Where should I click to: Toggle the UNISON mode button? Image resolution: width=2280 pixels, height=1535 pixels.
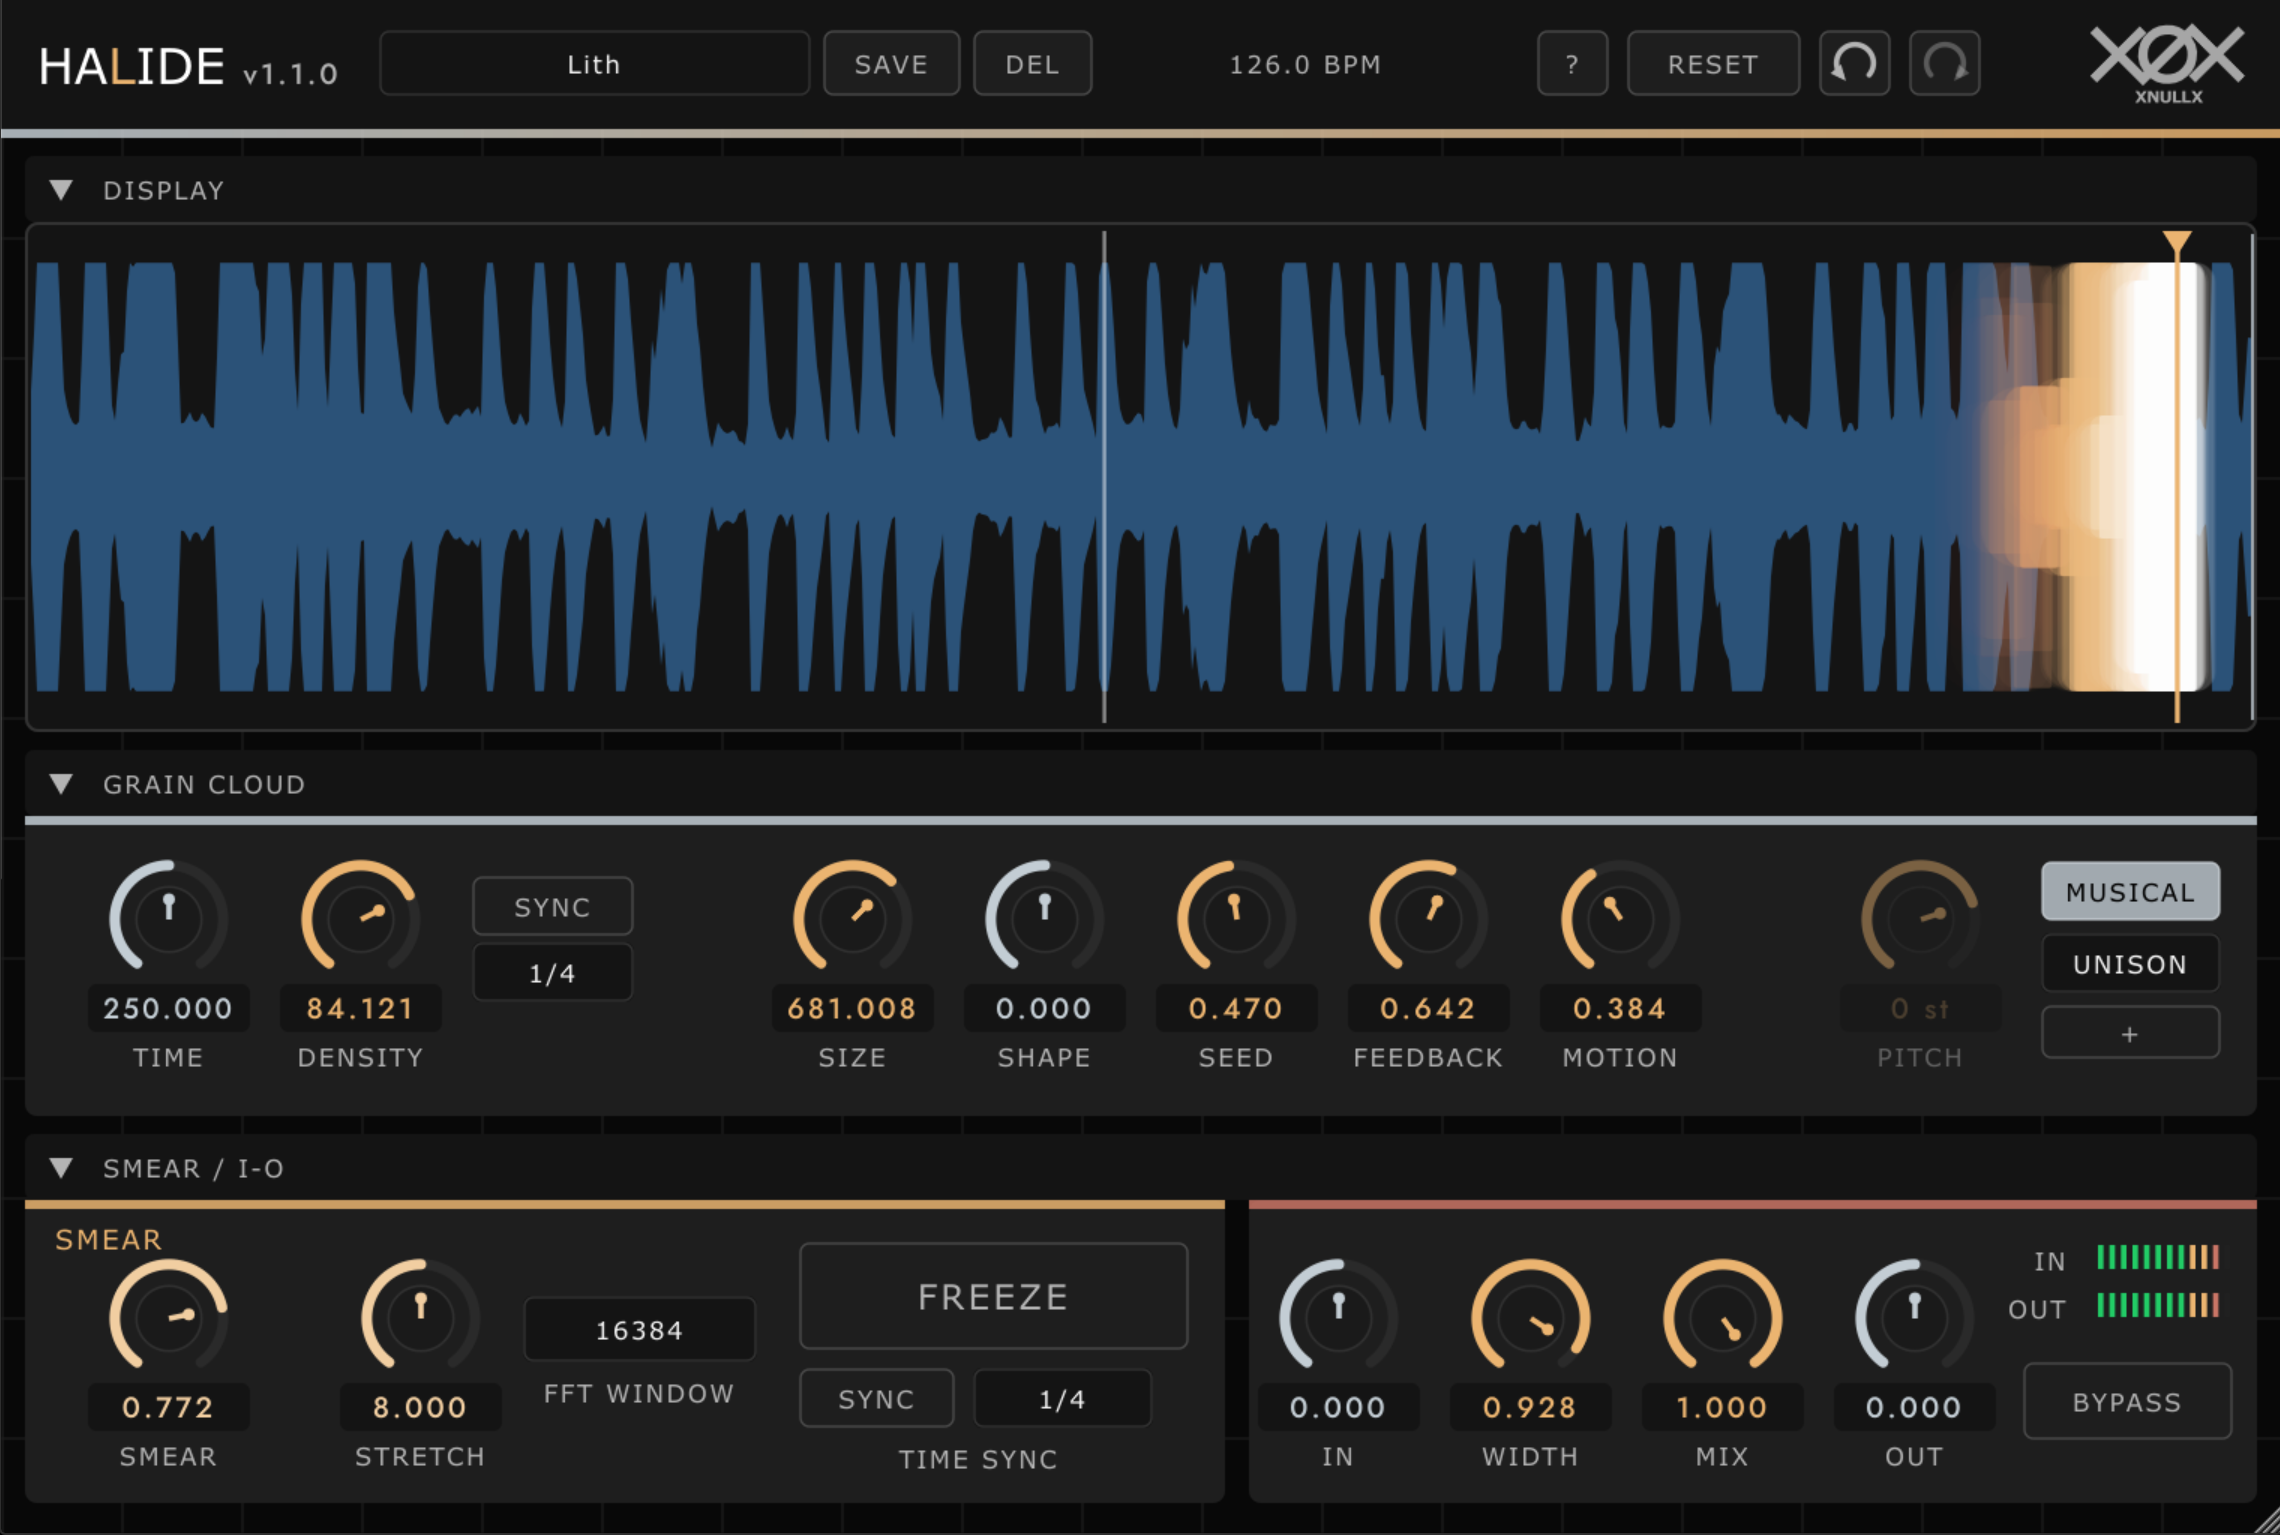tap(2130, 963)
